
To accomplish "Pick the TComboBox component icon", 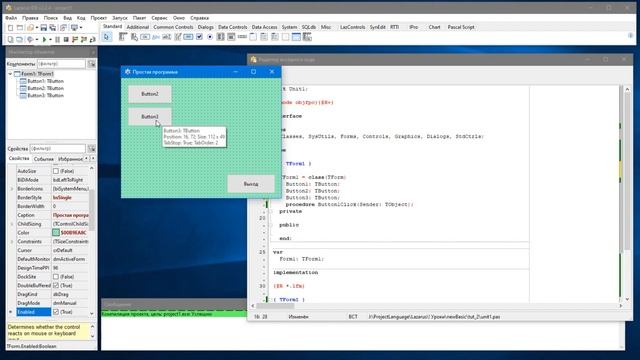I will click(x=231, y=37).
